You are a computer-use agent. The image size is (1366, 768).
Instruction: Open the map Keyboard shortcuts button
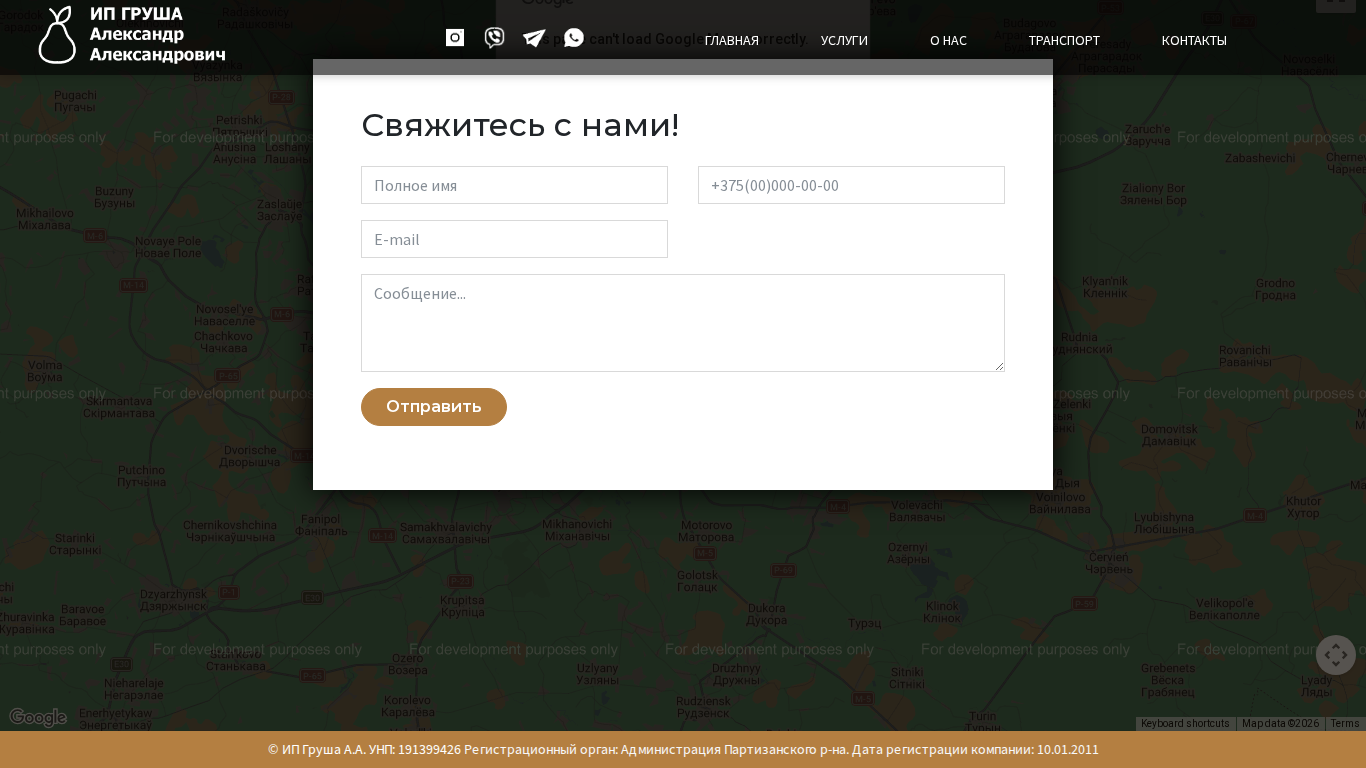click(1185, 724)
